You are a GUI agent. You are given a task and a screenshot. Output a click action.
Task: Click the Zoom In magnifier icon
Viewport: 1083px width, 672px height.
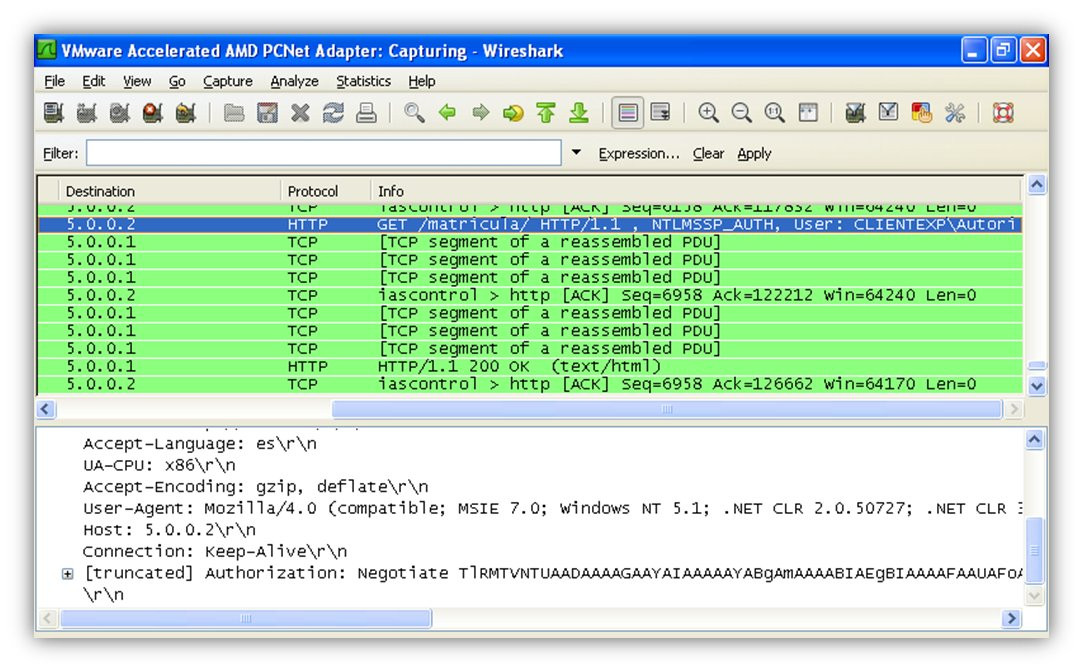708,113
